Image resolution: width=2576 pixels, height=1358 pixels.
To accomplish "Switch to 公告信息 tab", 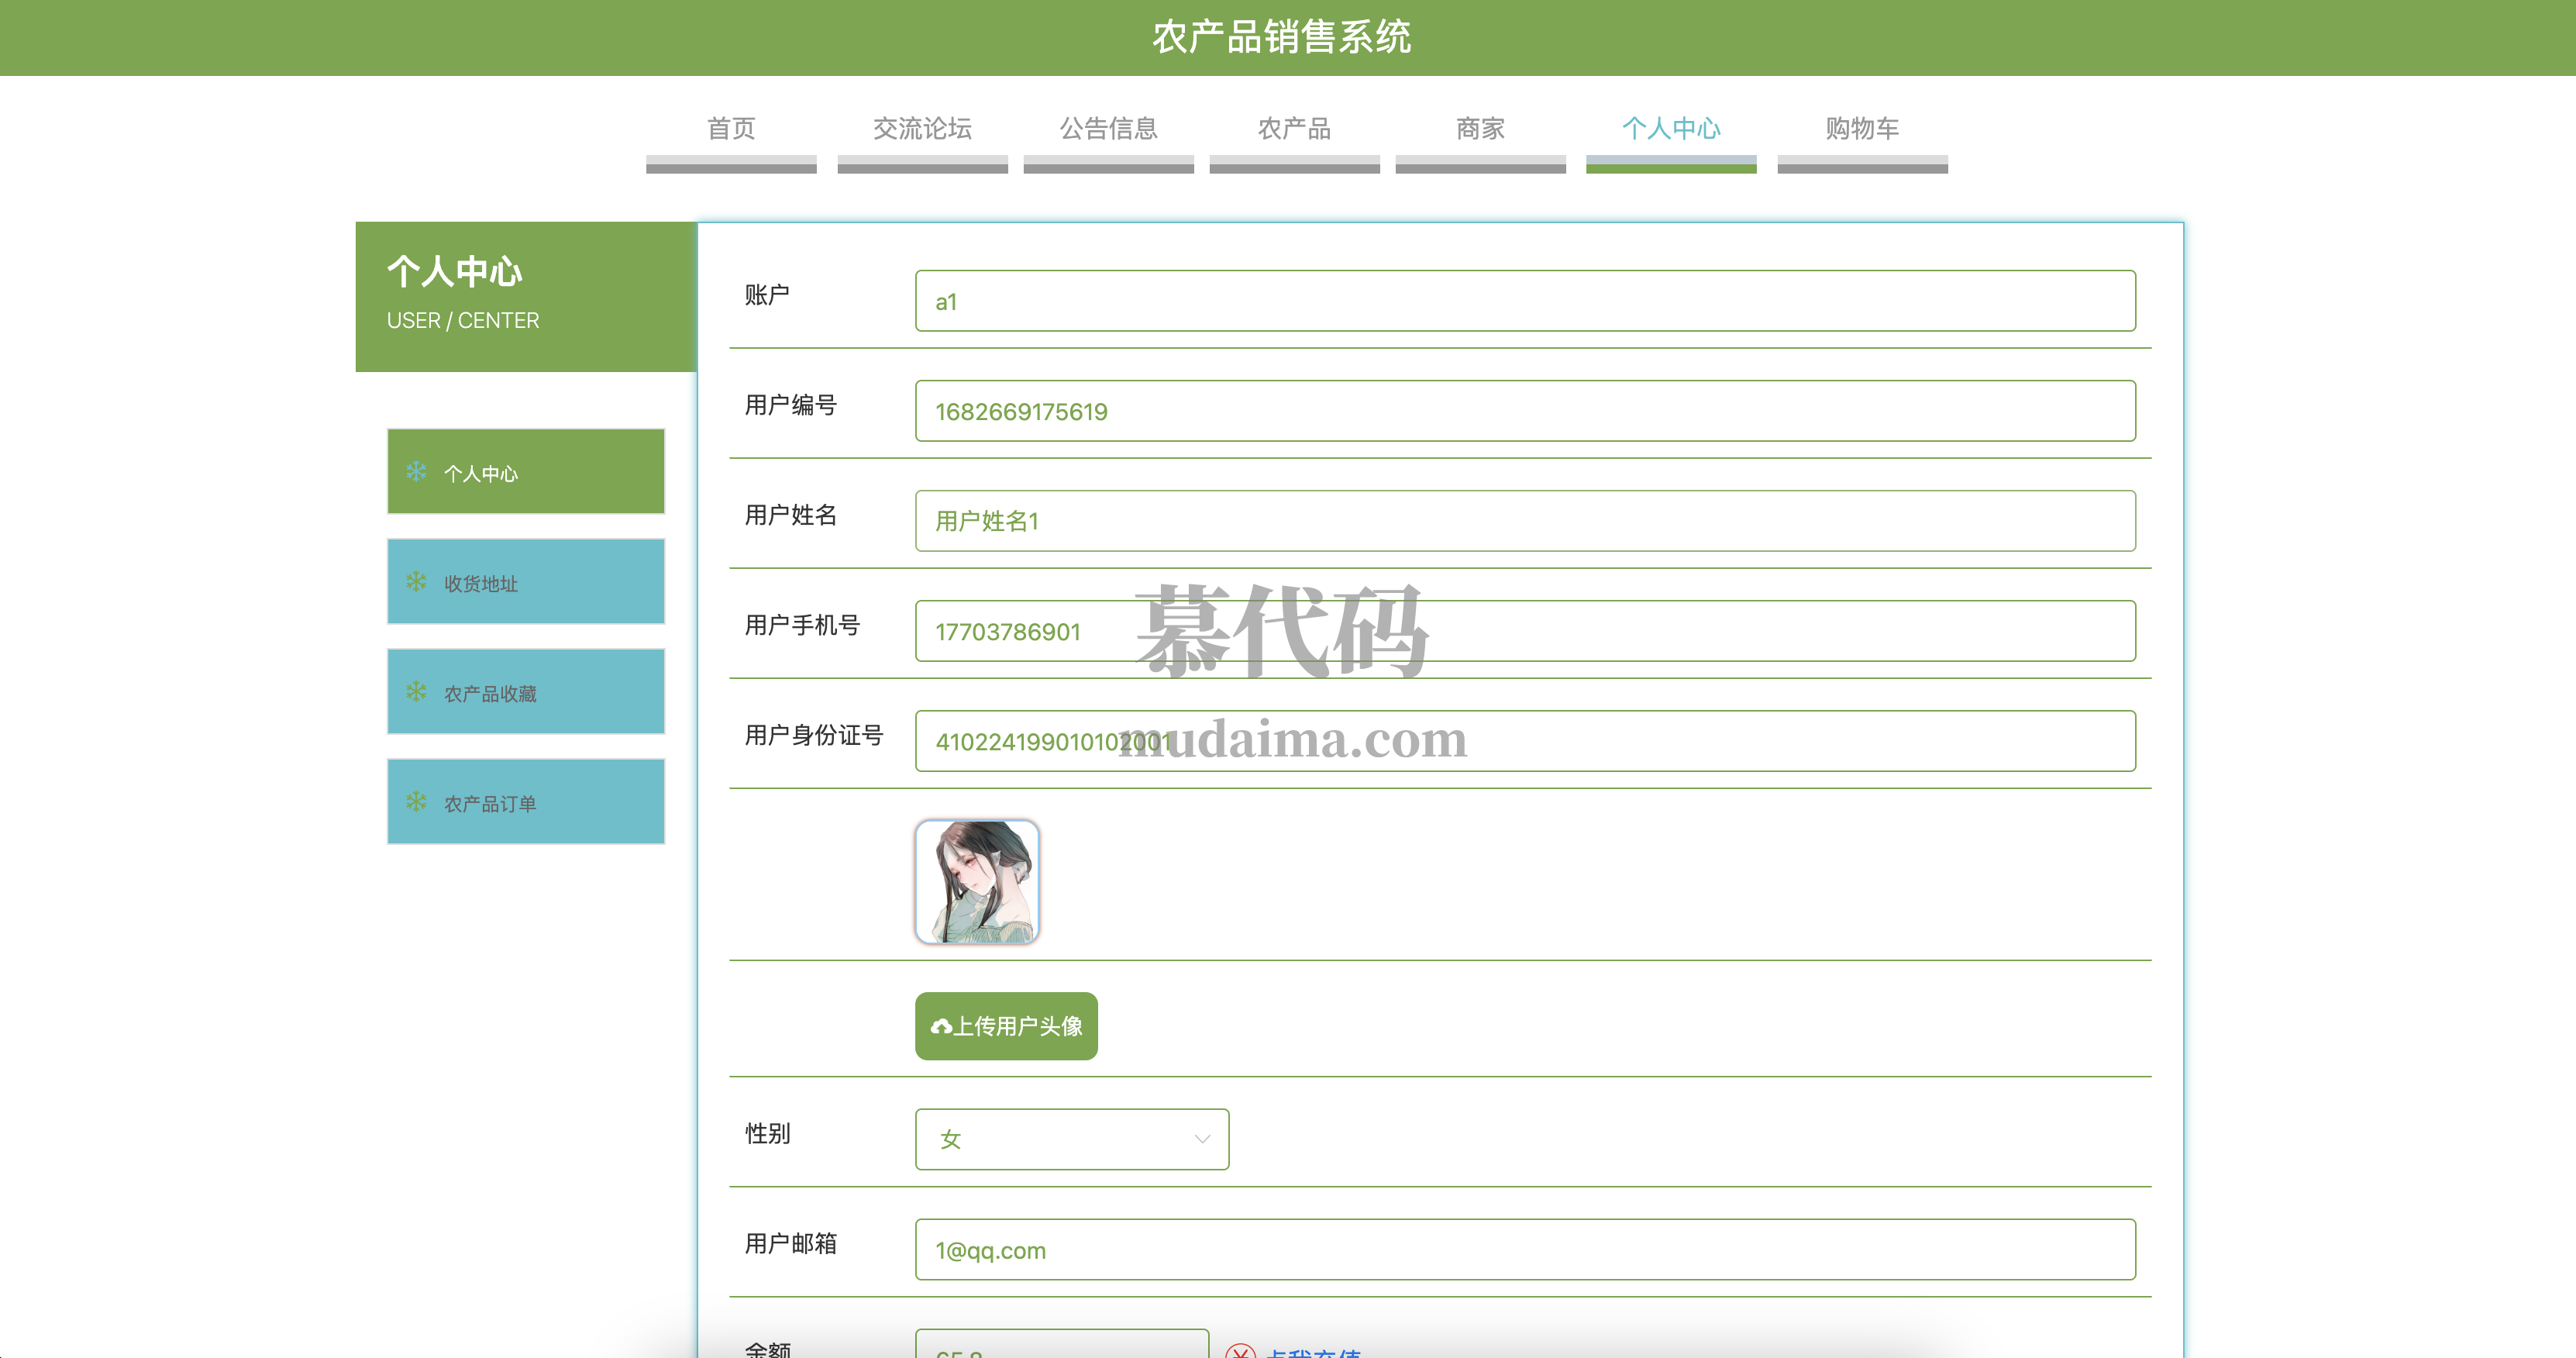I will tap(1108, 129).
